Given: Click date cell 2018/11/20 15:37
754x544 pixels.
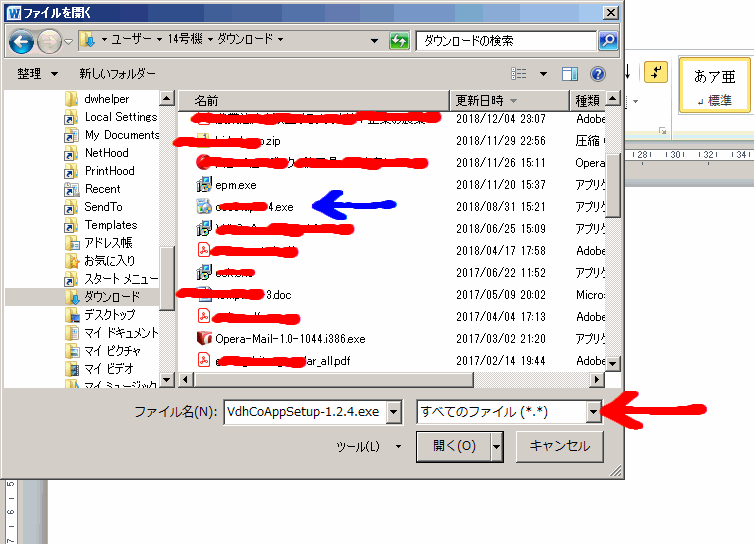Looking at the screenshot, I should pyautogui.click(x=501, y=185).
